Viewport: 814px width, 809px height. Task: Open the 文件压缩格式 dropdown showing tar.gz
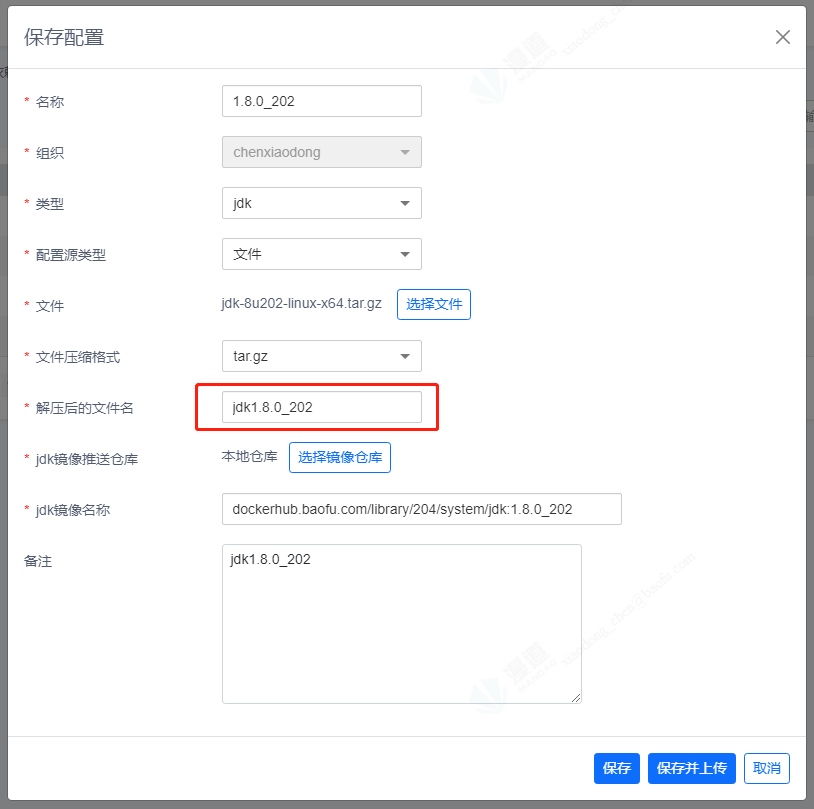(x=321, y=356)
